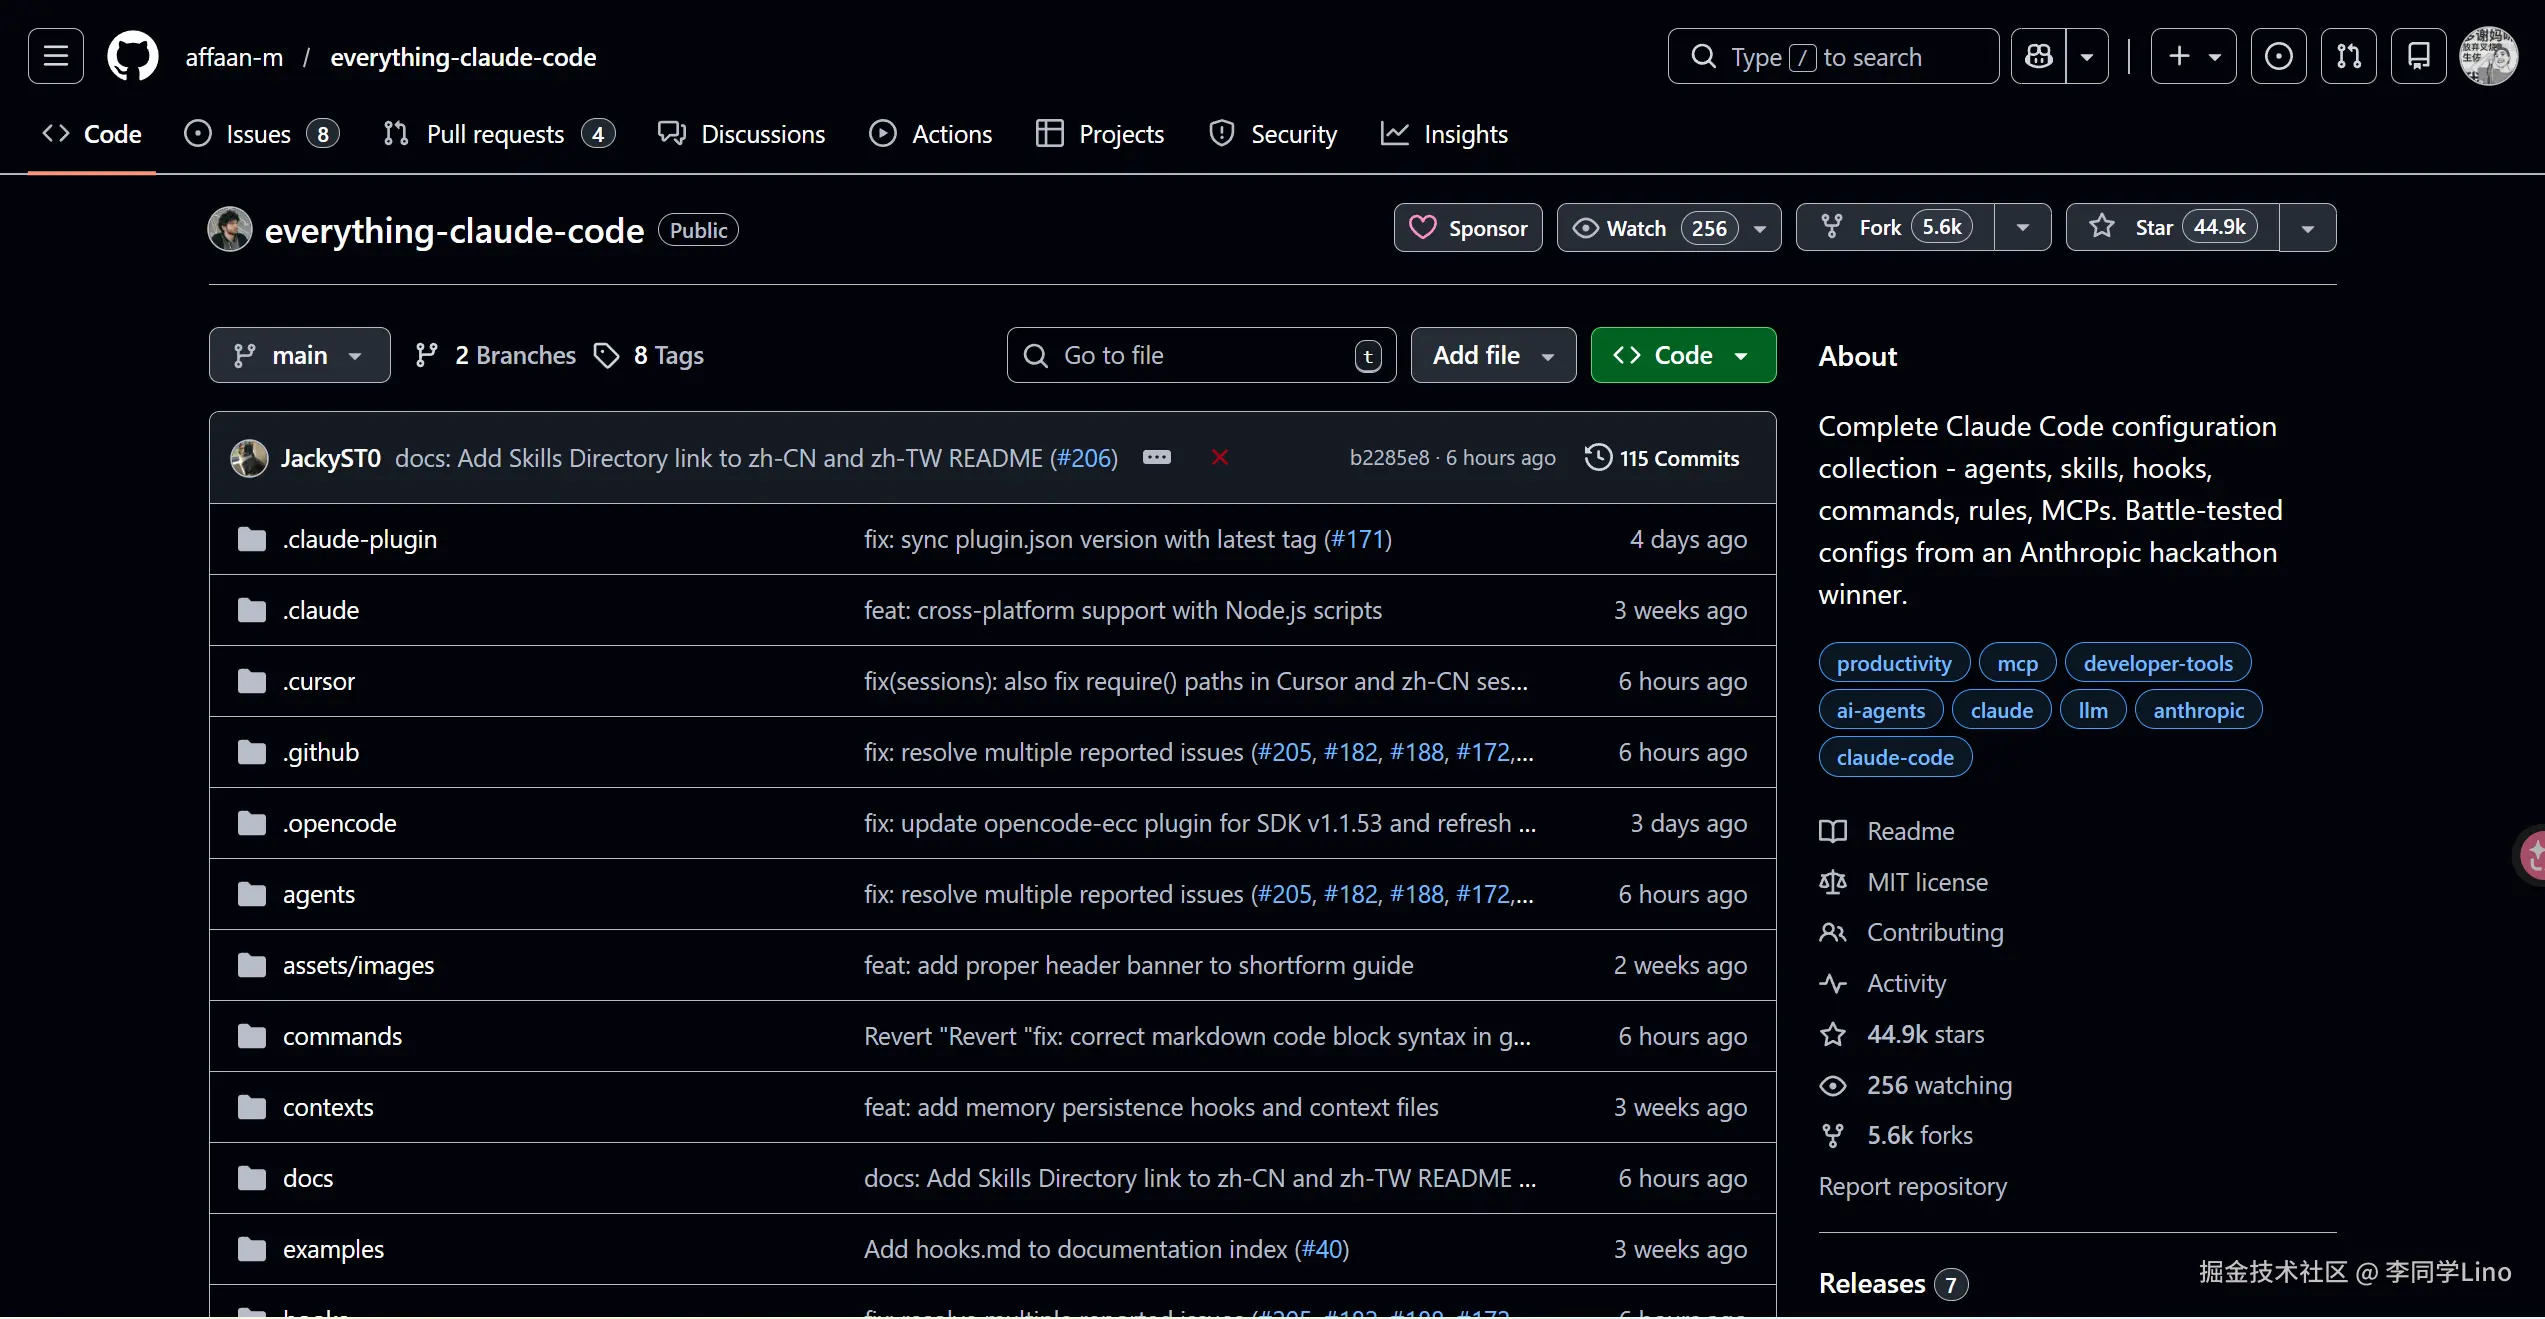Expand the green Code dropdown
Viewport: 2545px width, 1319px height.
pyautogui.click(x=1683, y=355)
